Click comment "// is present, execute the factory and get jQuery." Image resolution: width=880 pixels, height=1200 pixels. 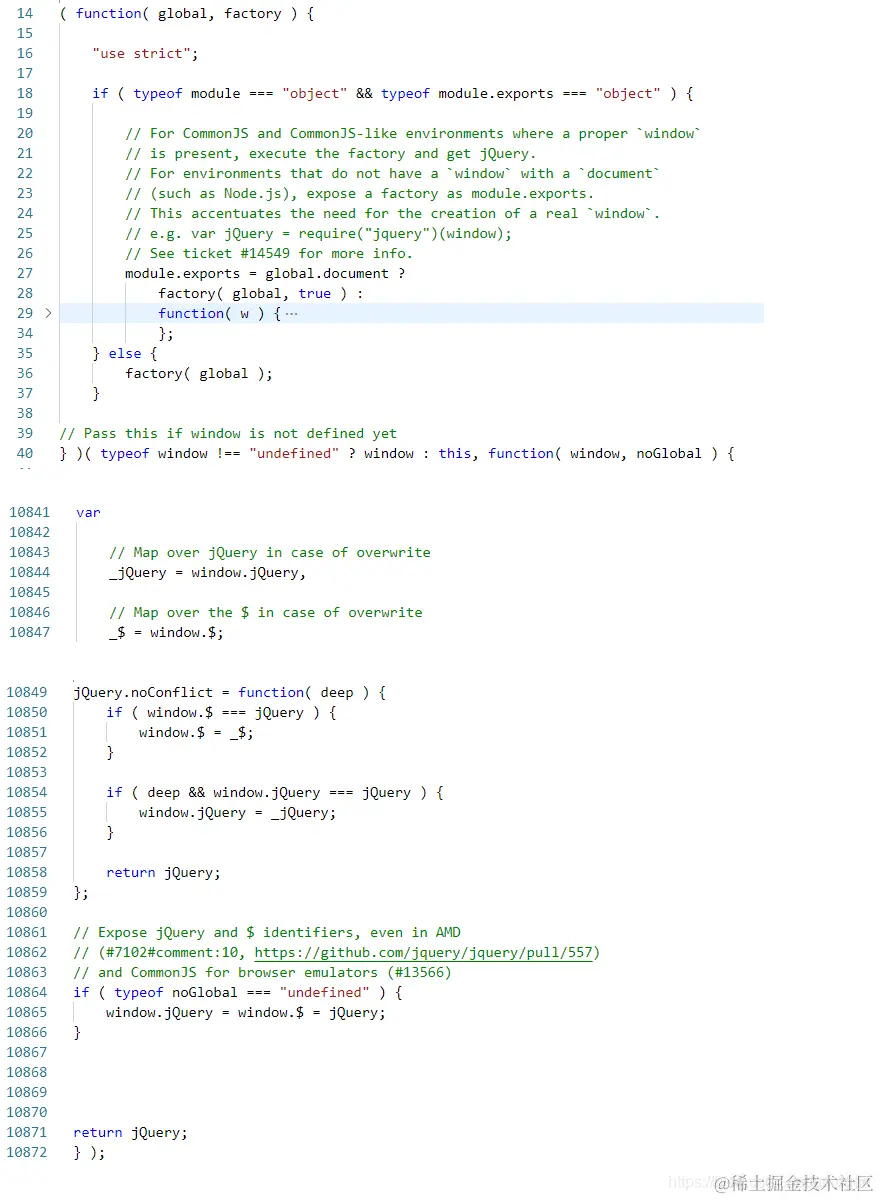coord(331,153)
